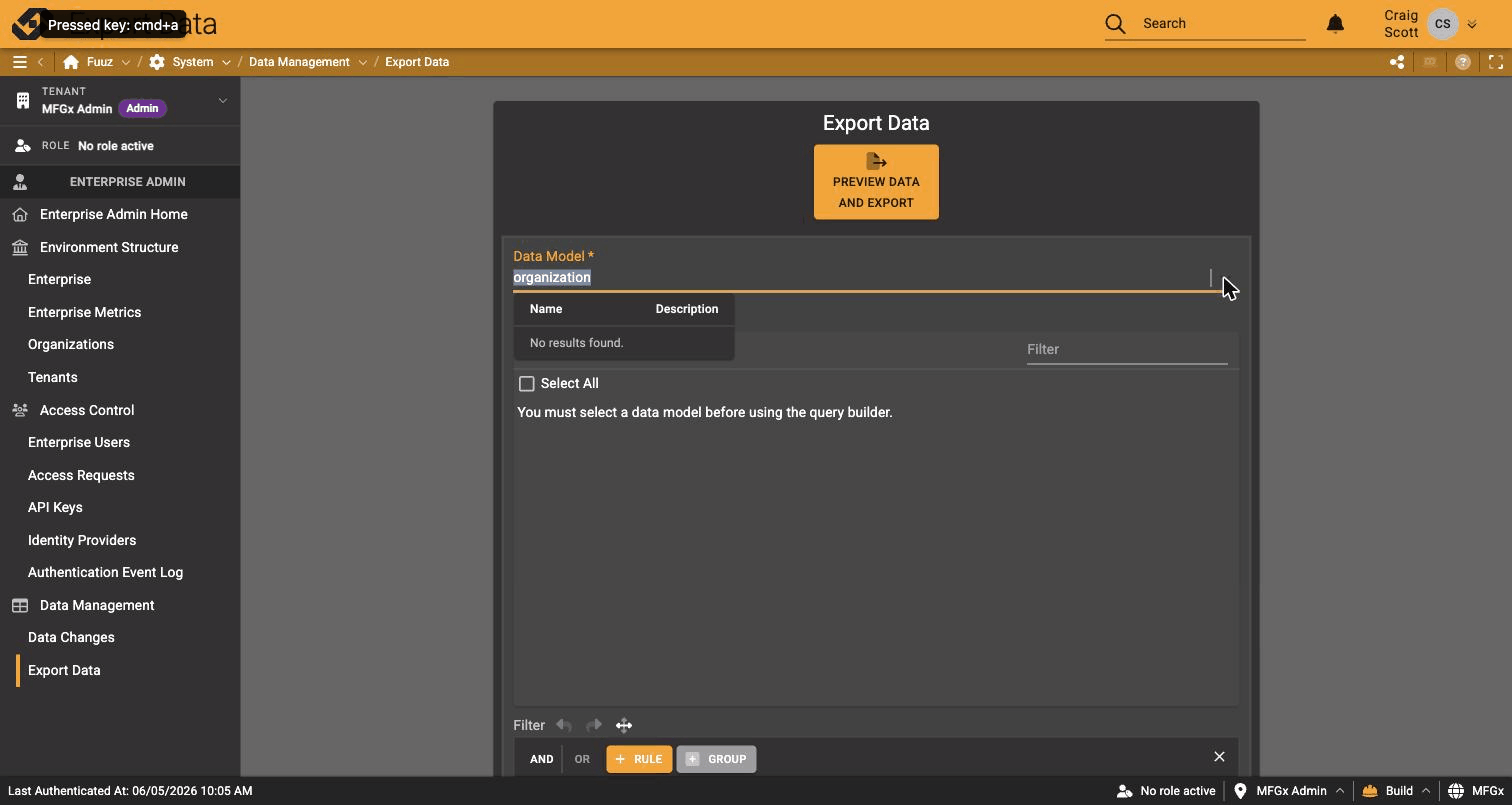1512x805 pixels.
Task: Open Identity Providers
Action: click(82, 540)
